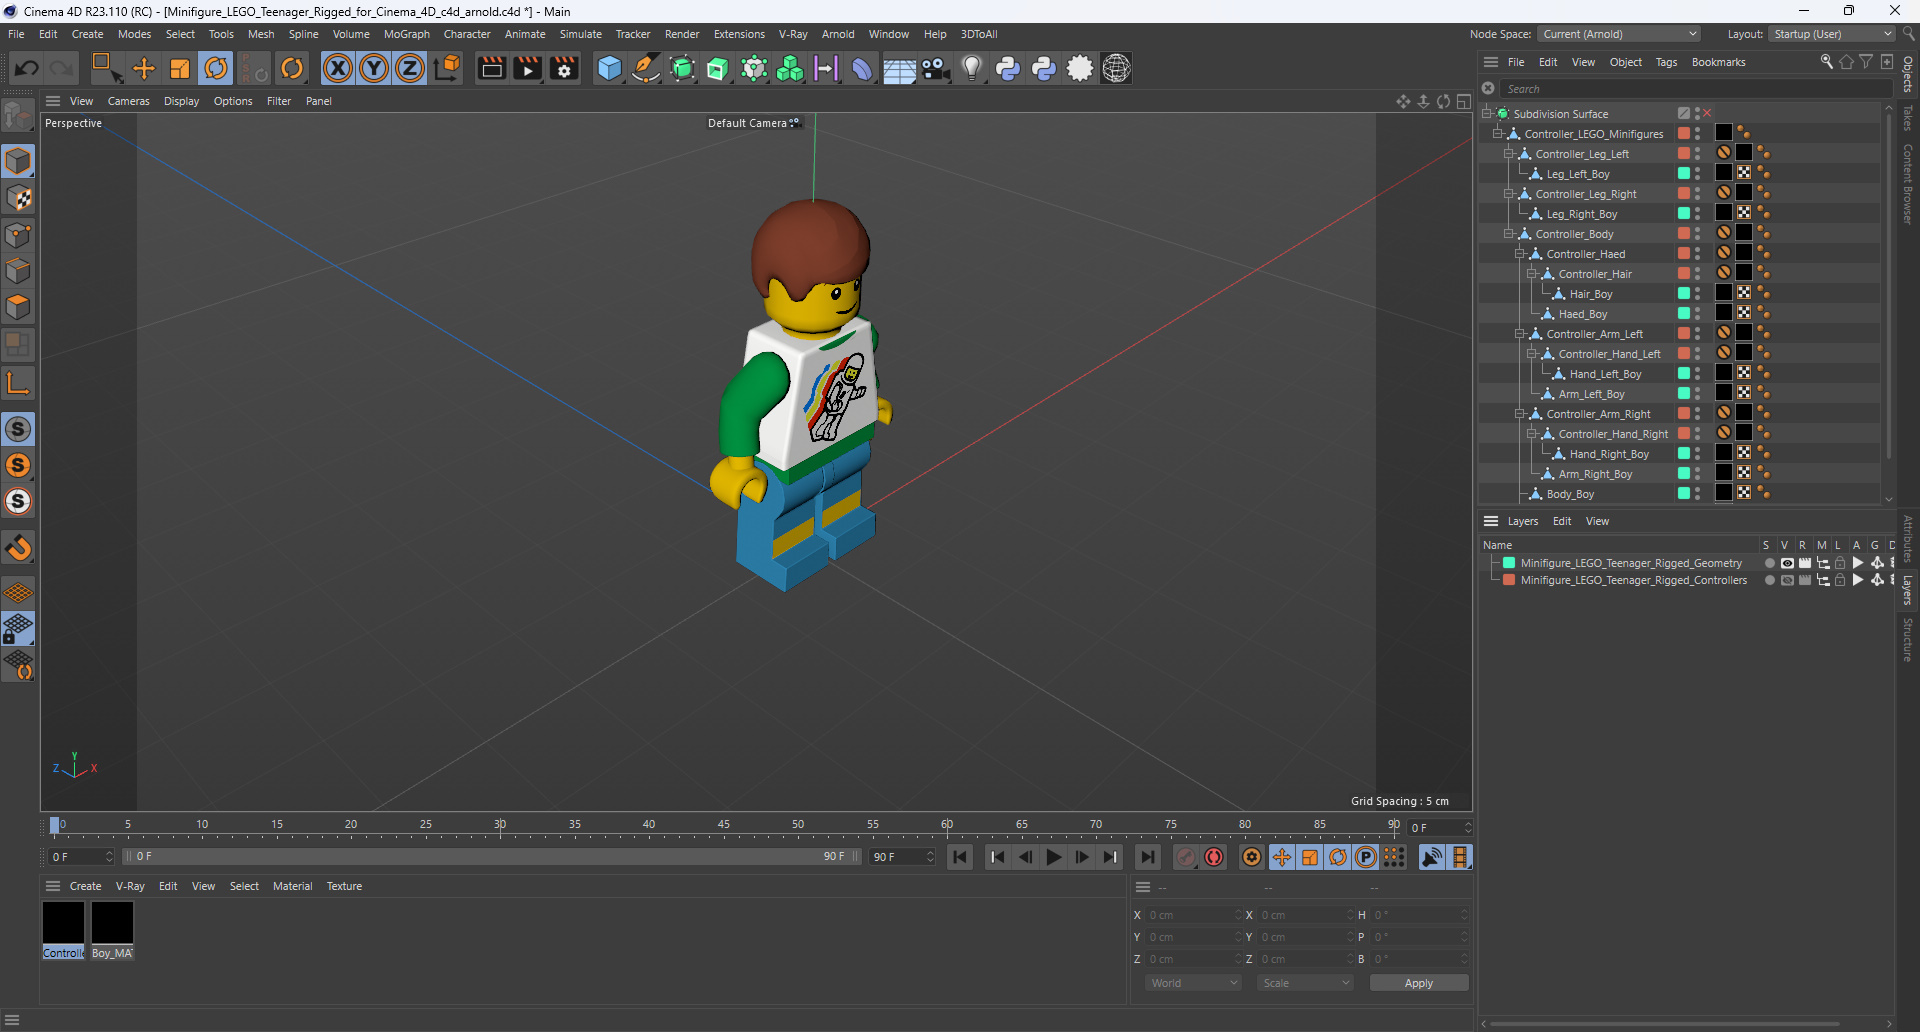Click Render View clapperboard icon

491,69
